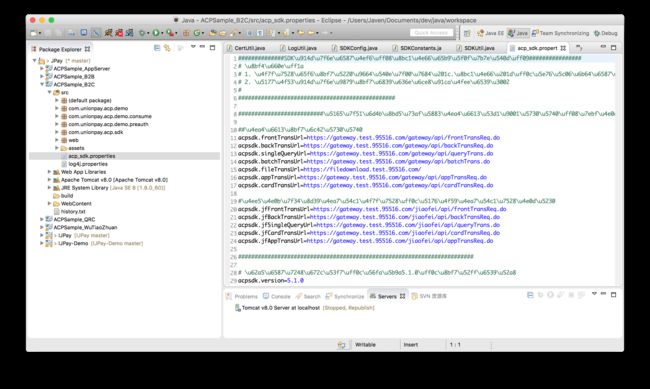Image resolution: width=650 pixels, height=389 pixels.
Task: Click the green Run button in toolbar
Action: pyautogui.click(x=155, y=33)
